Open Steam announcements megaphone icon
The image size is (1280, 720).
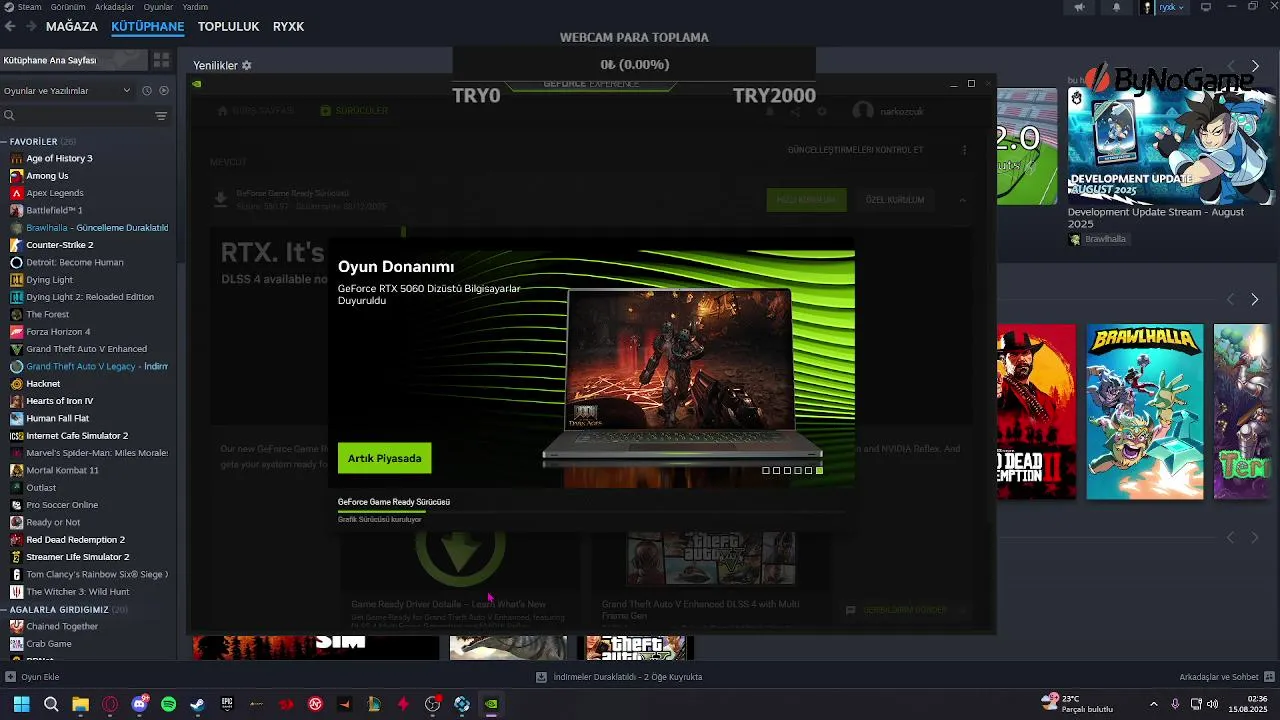click(1079, 7)
